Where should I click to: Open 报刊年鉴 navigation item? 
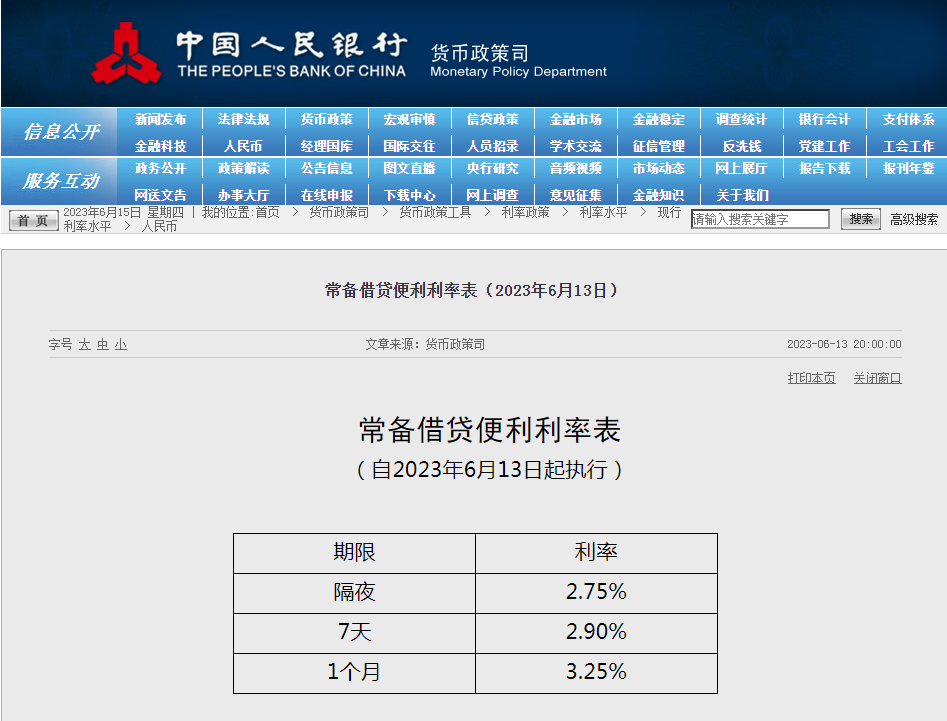coord(908,168)
